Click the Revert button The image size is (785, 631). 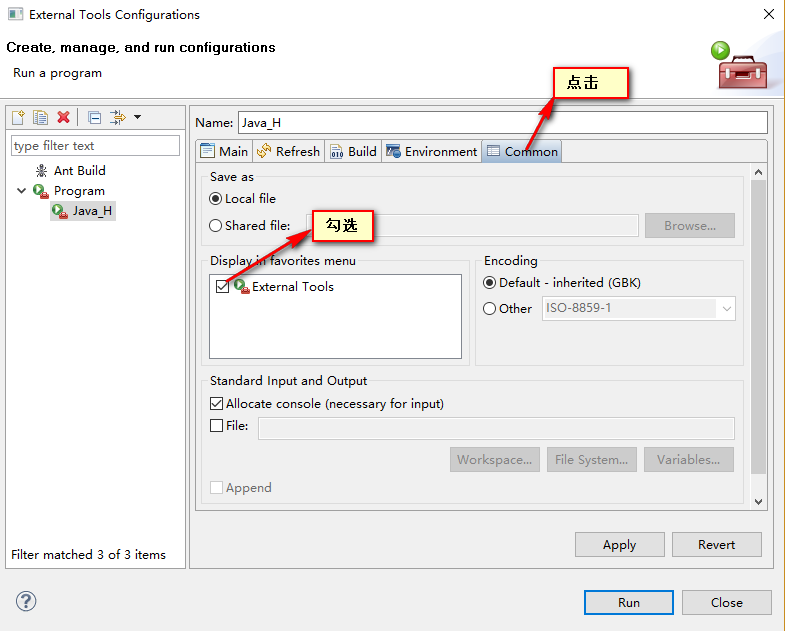pyautogui.click(x=716, y=545)
